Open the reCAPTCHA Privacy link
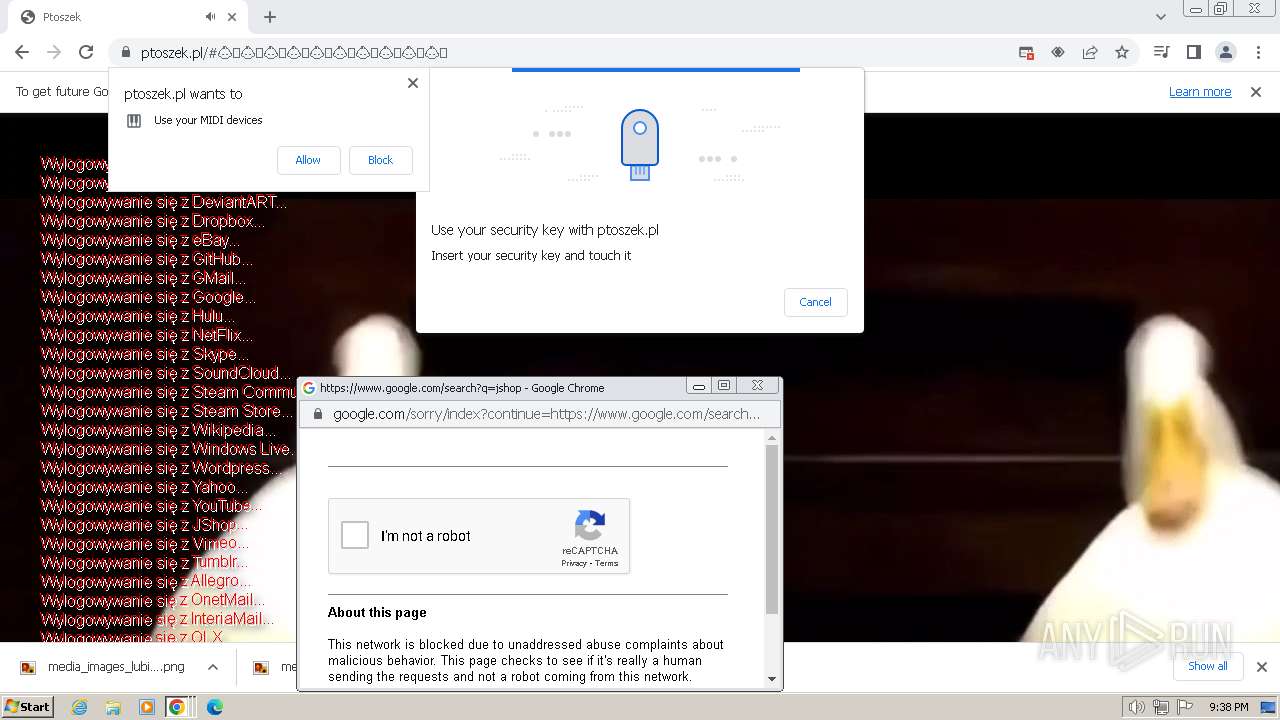This screenshot has width=1280, height=720. (x=574, y=563)
